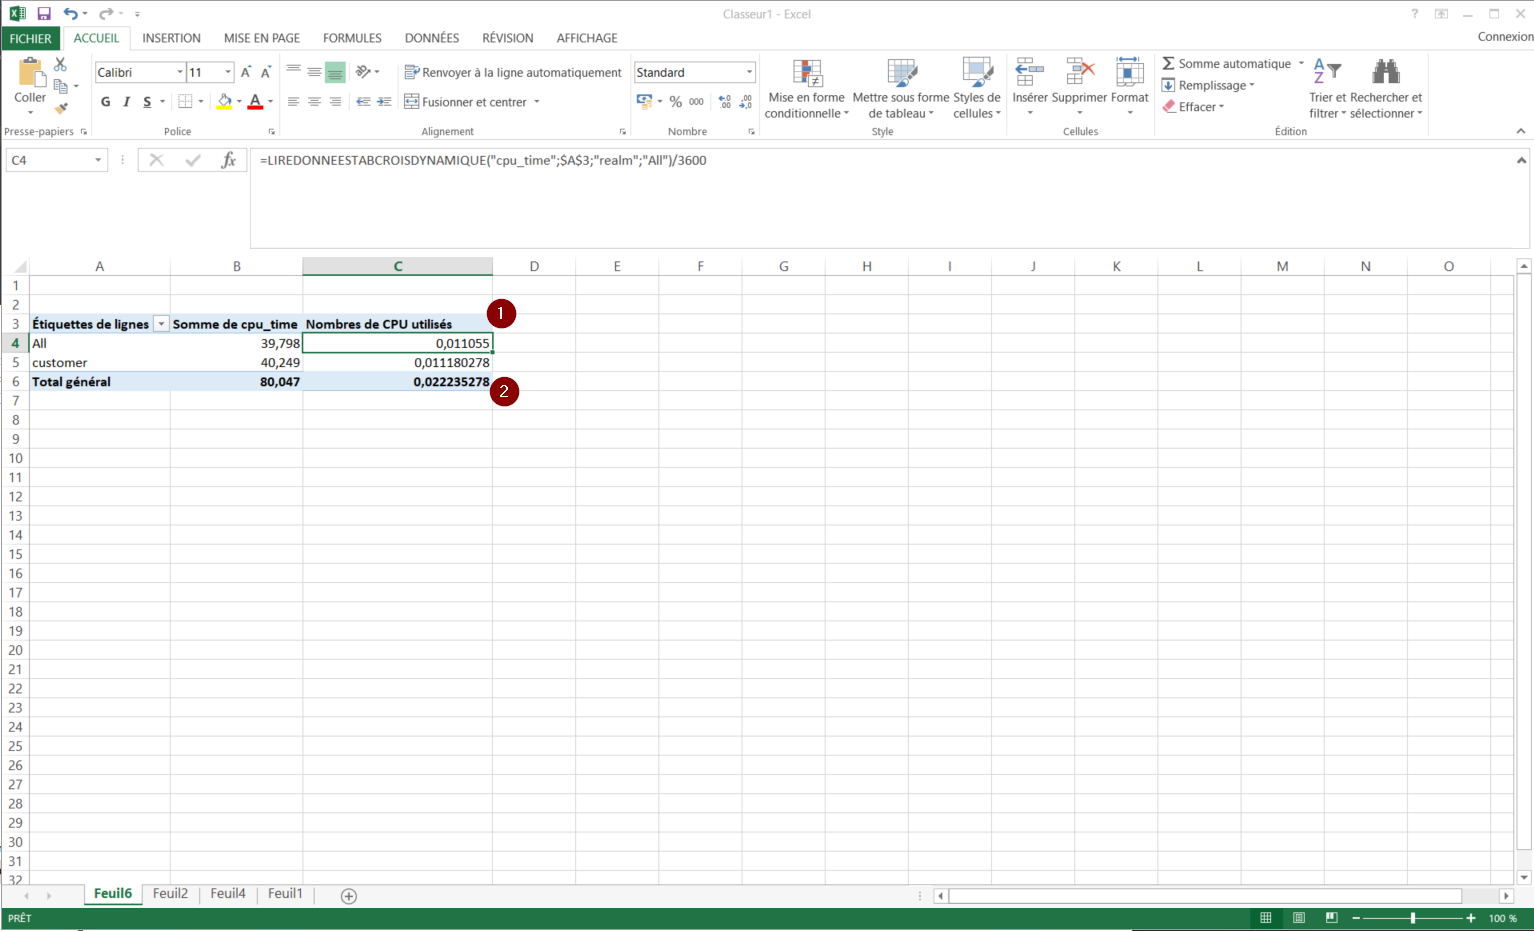Click the percent style icon
Screen dimensions: 1534x931
[x=676, y=102]
